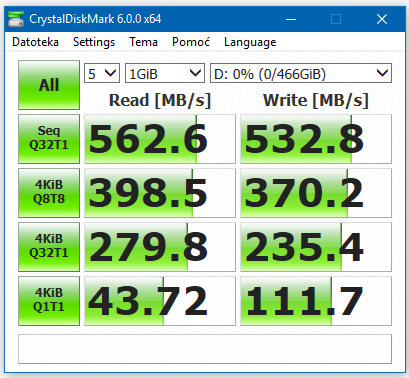Viewport: 409px width, 378px height.
Task: Open the Pomoć menu
Action: (x=191, y=42)
